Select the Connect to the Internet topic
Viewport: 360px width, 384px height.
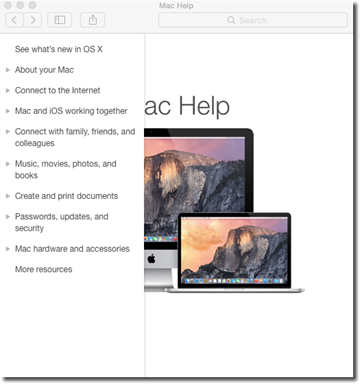coord(57,90)
